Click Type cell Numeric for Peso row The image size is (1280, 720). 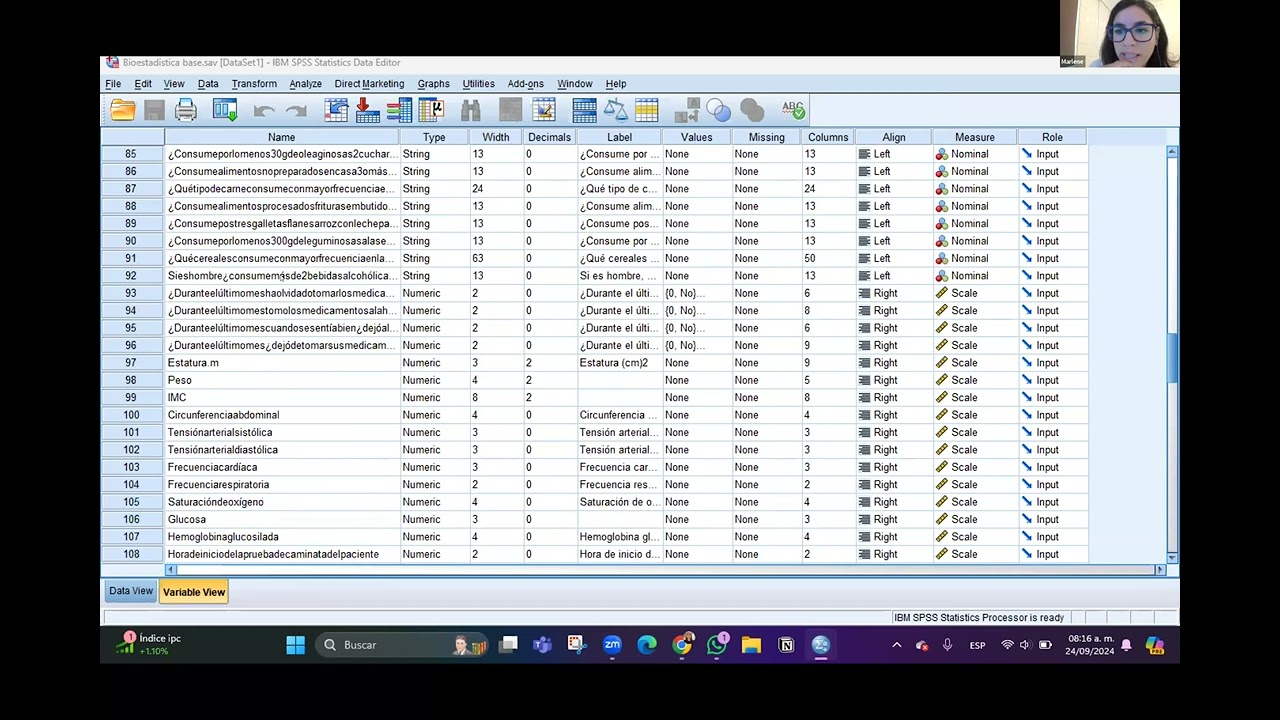(x=434, y=380)
